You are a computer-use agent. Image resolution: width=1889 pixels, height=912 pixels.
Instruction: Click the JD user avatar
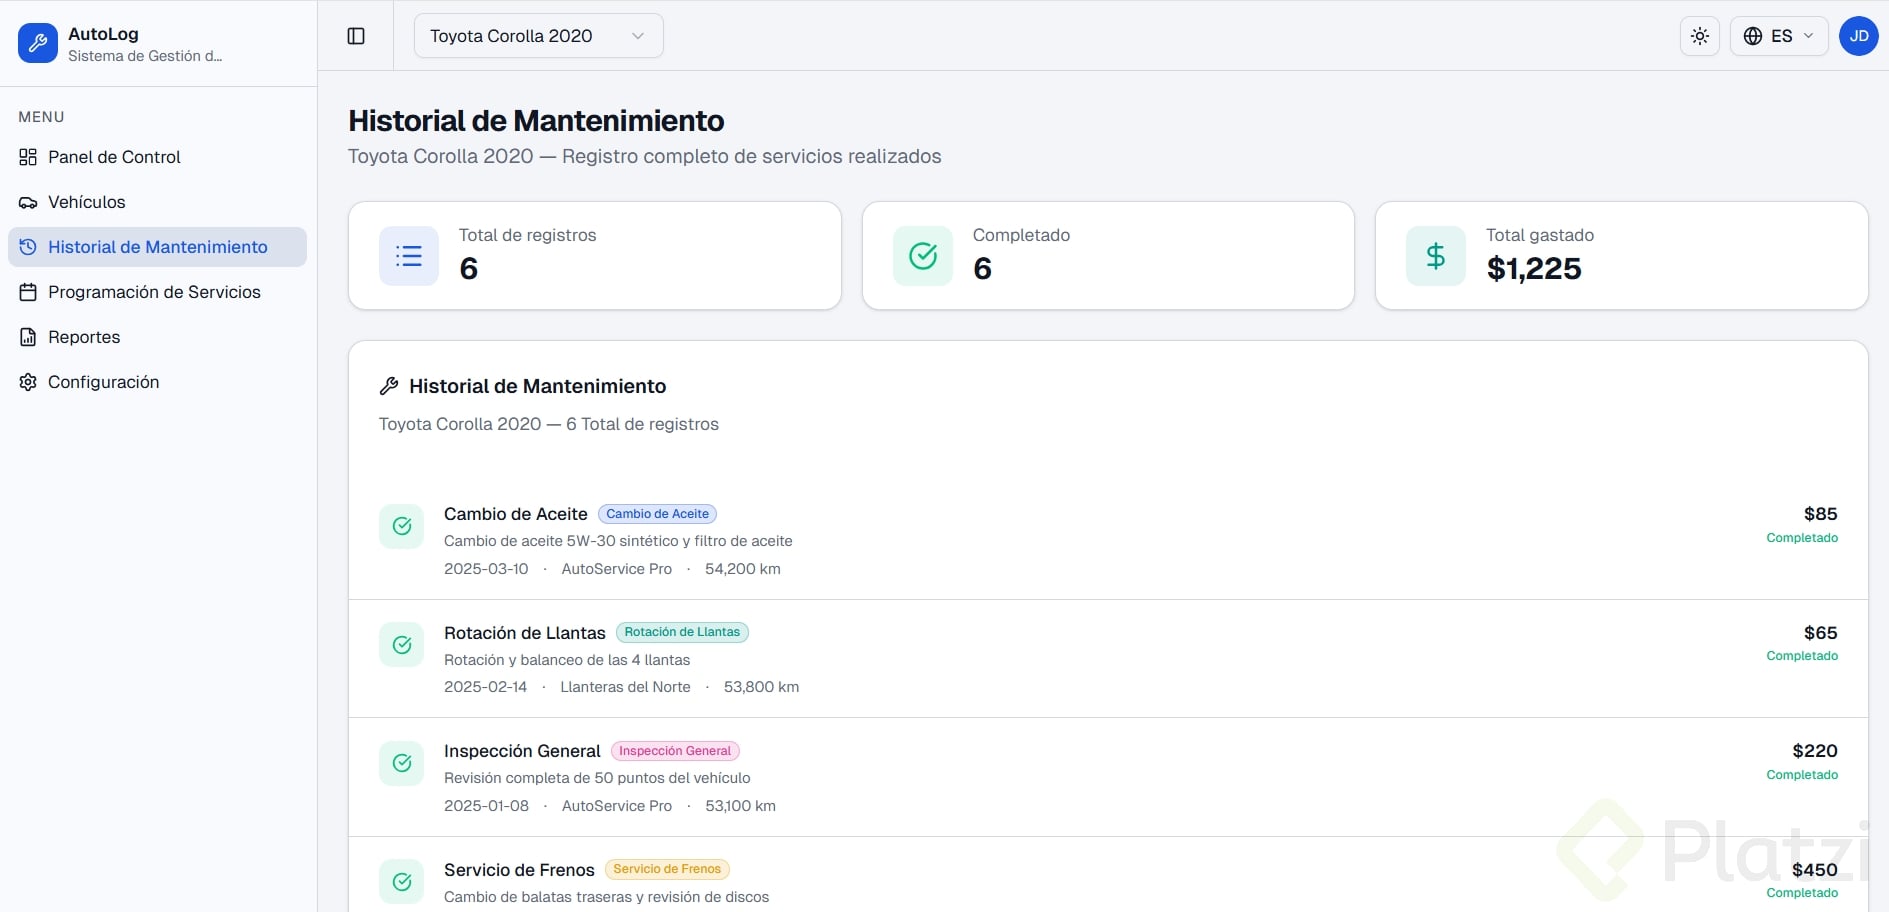1858,36
